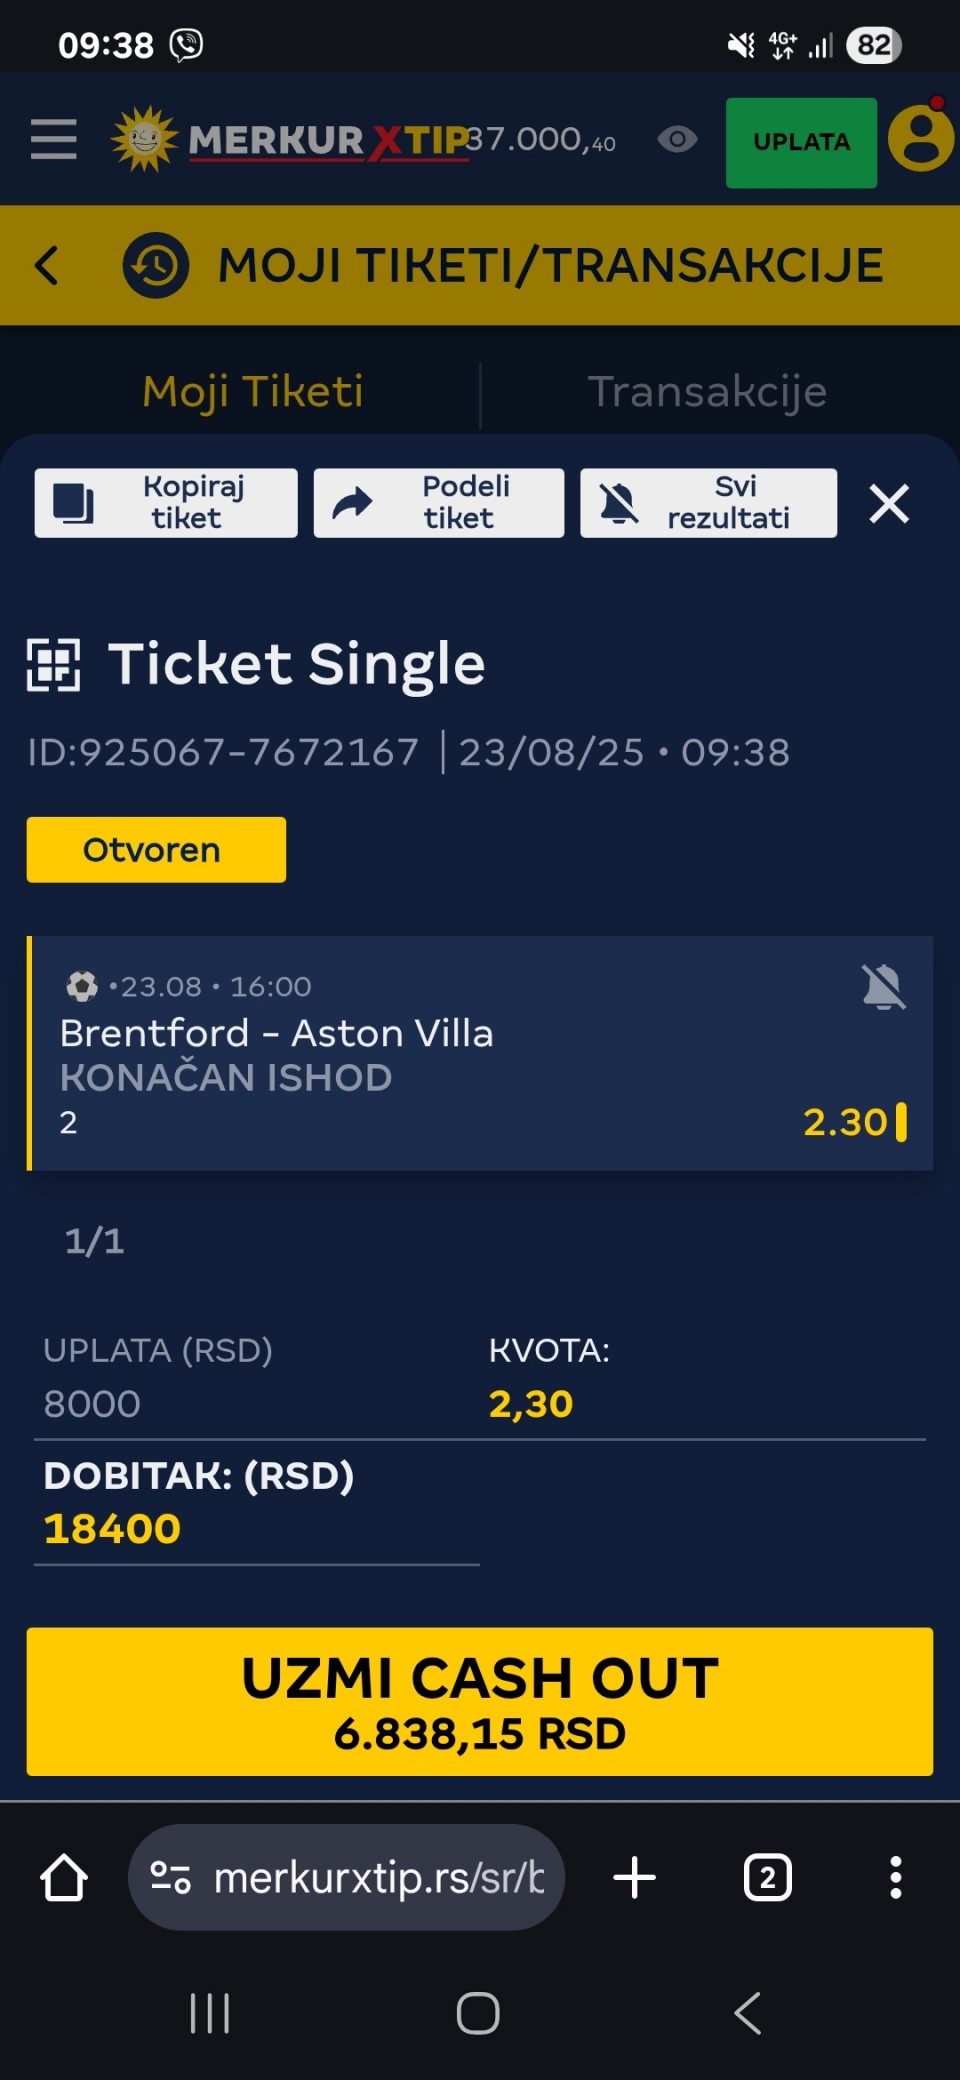Go back using the yellow header chevron
This screenshot has height=2080, width=960.
point(47,266)
